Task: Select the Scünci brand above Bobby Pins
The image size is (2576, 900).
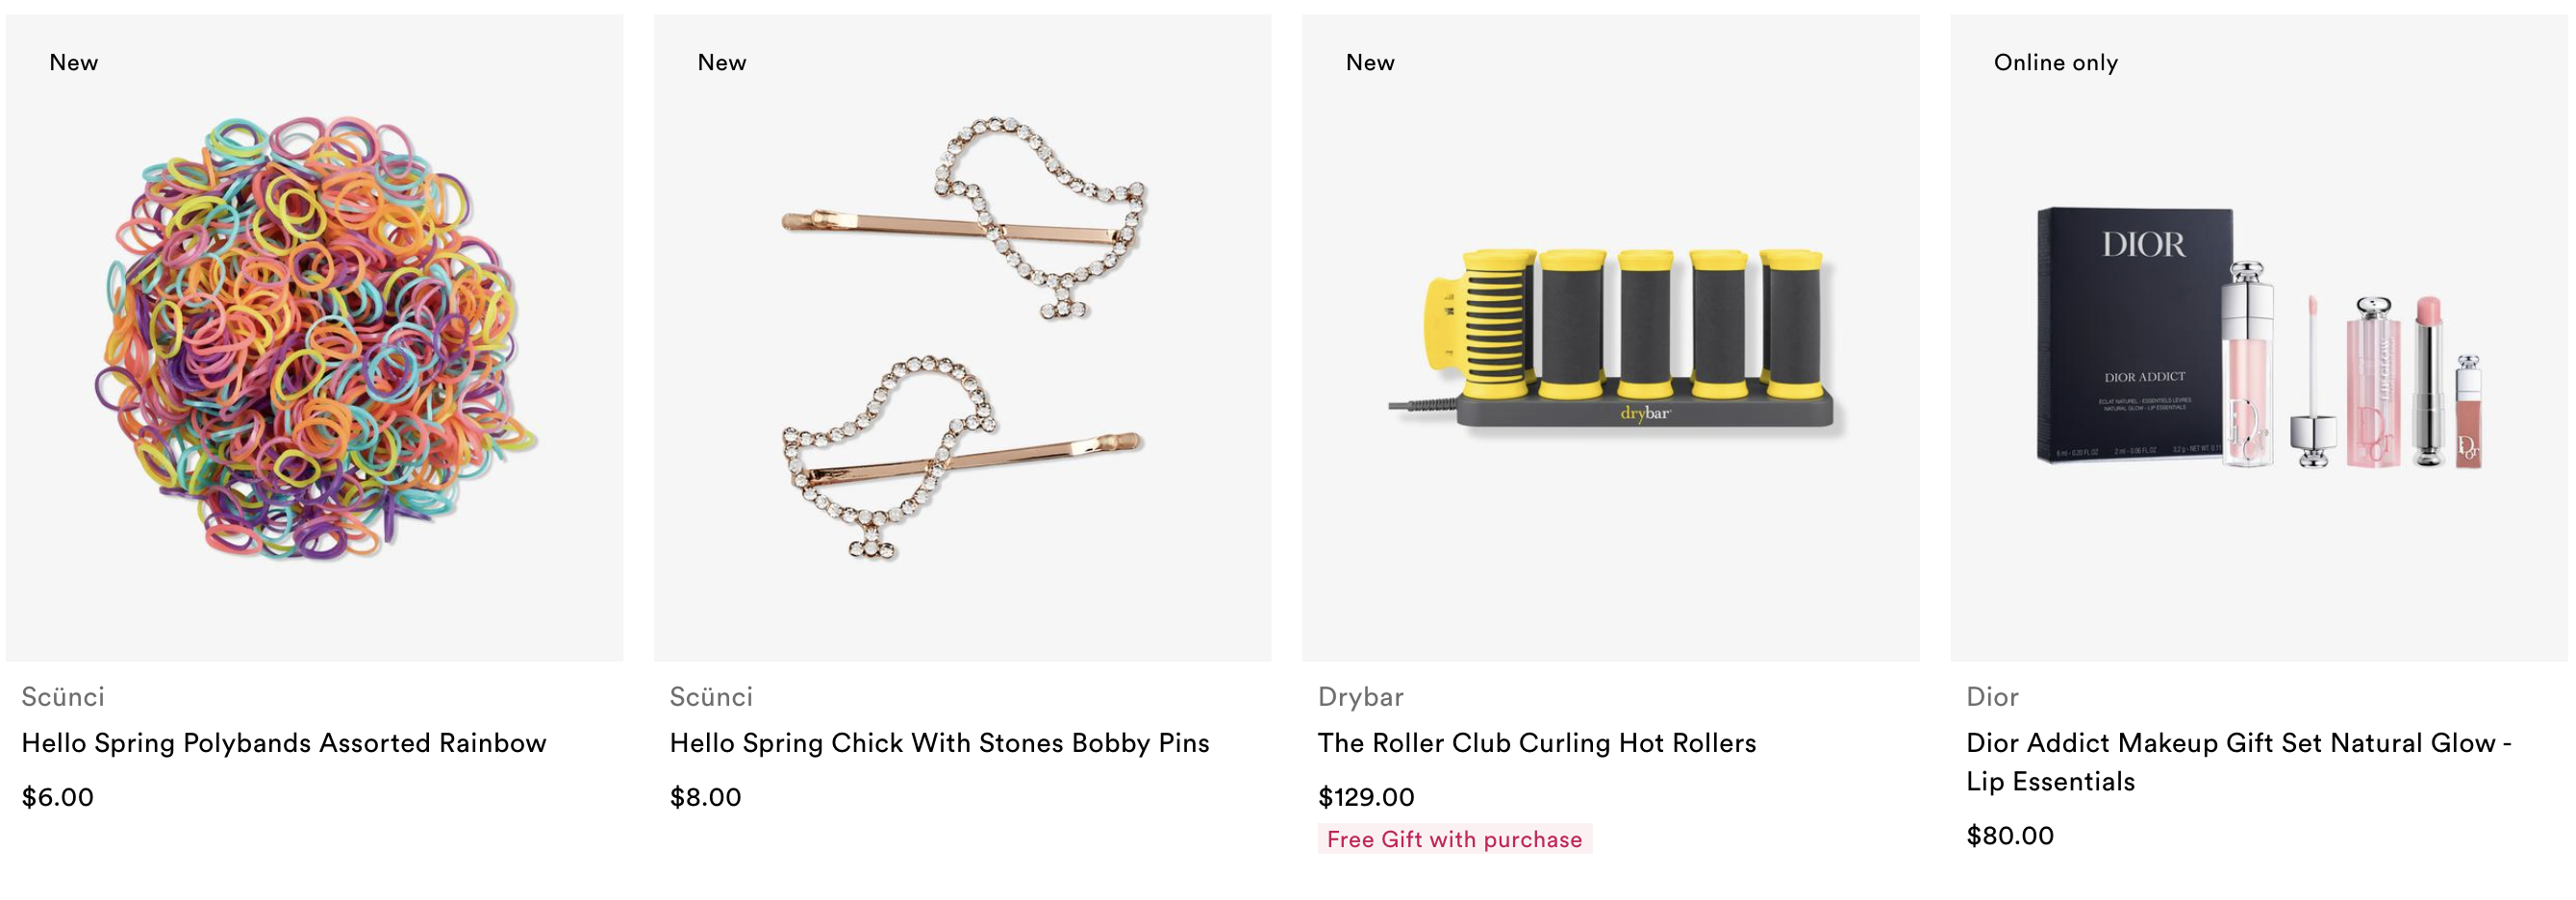Action: (x=711, y=697)
